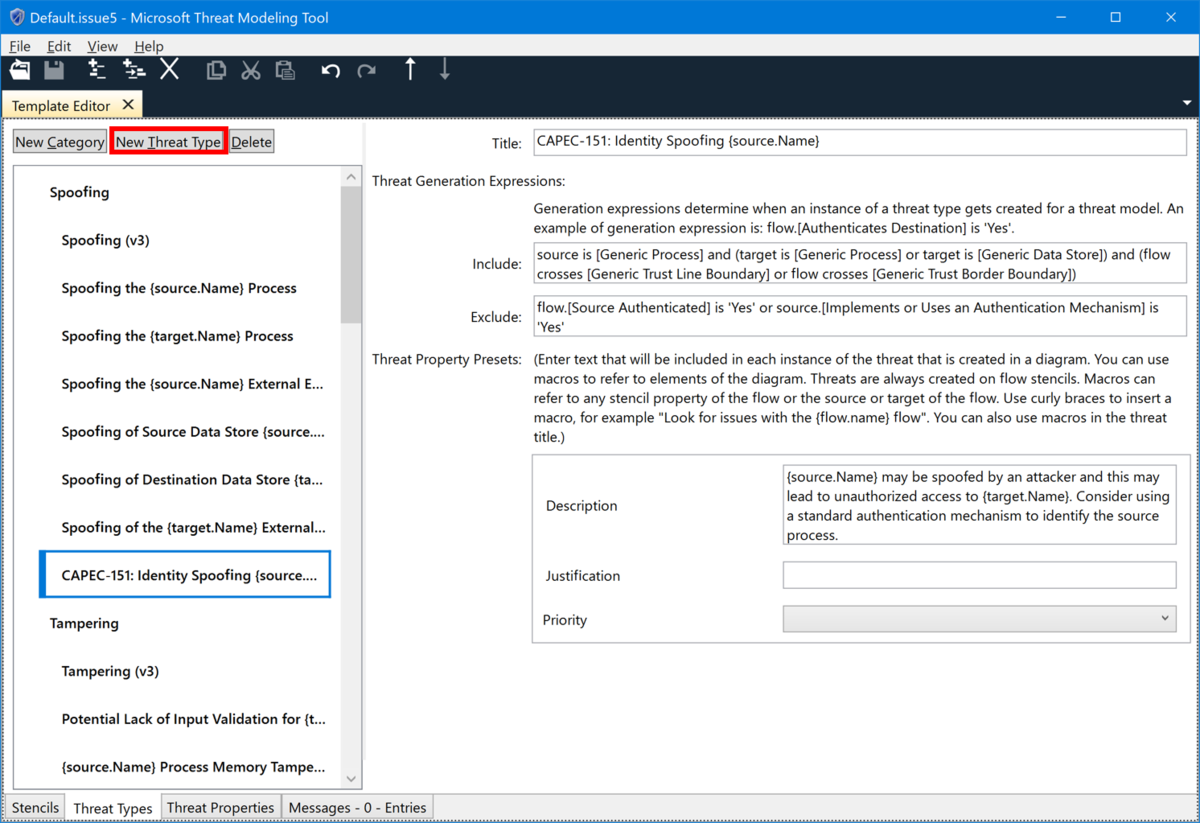Viewport: 1200px width, 823px height.
Task: Maximize the Threat Modeling Tool window
Action: 1116,17
